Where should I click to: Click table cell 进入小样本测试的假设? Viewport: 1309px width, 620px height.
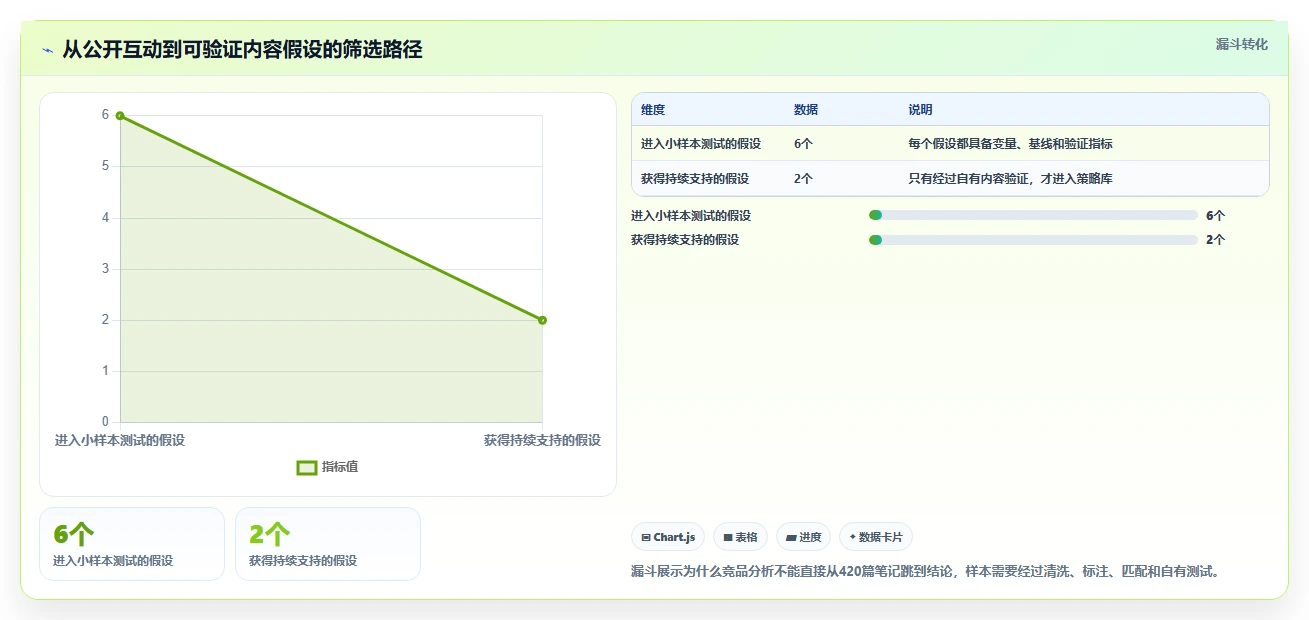click(701, 144)
